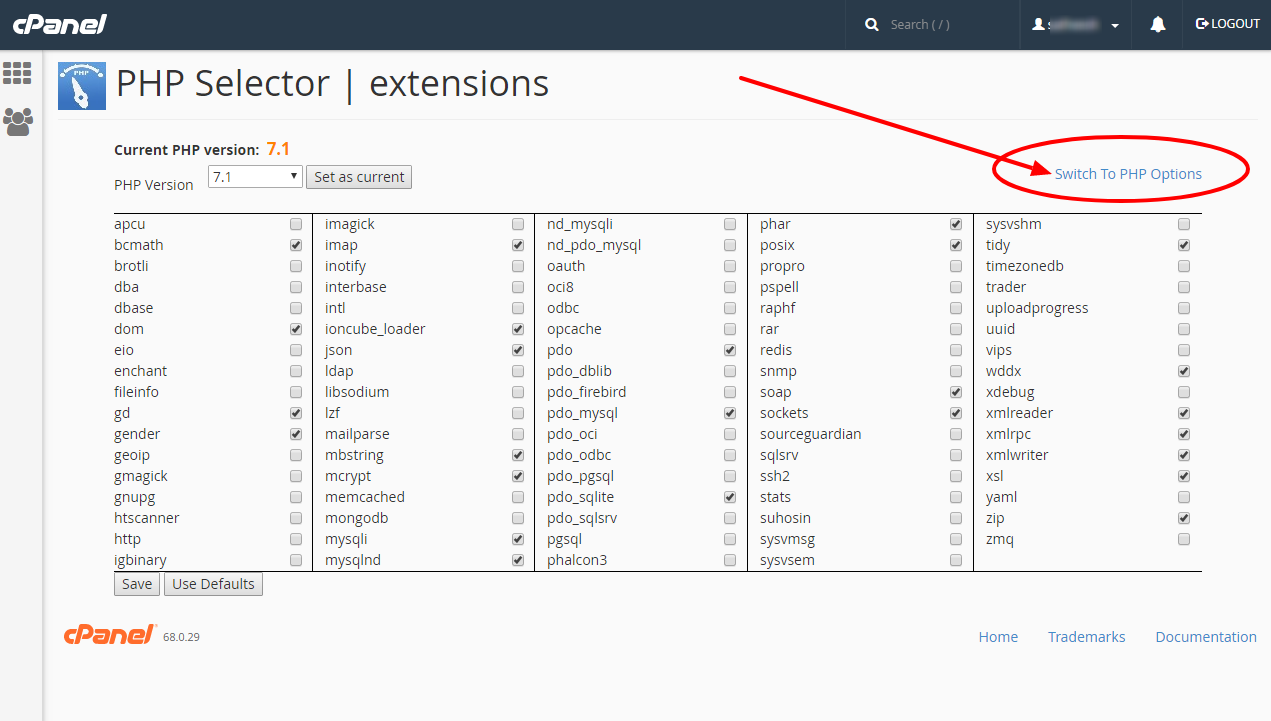This screenshot has width=1271, height=721.
Task: Open the user manager people icon
Action: coord(17,122)
